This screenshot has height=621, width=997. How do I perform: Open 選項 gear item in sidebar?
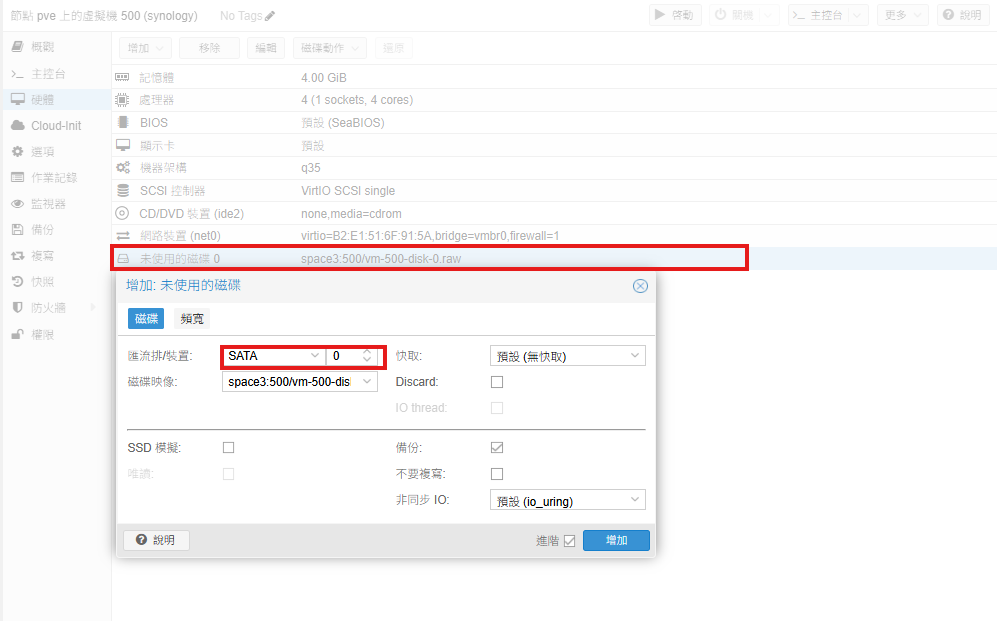[42, 151]
